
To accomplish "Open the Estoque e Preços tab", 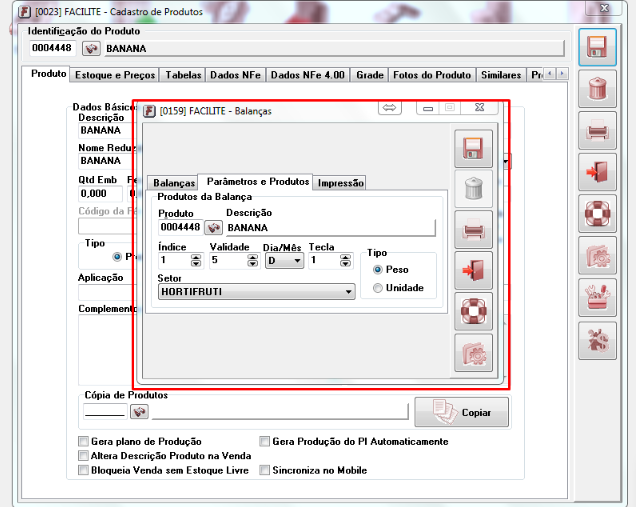I will (x=115, y=75).
